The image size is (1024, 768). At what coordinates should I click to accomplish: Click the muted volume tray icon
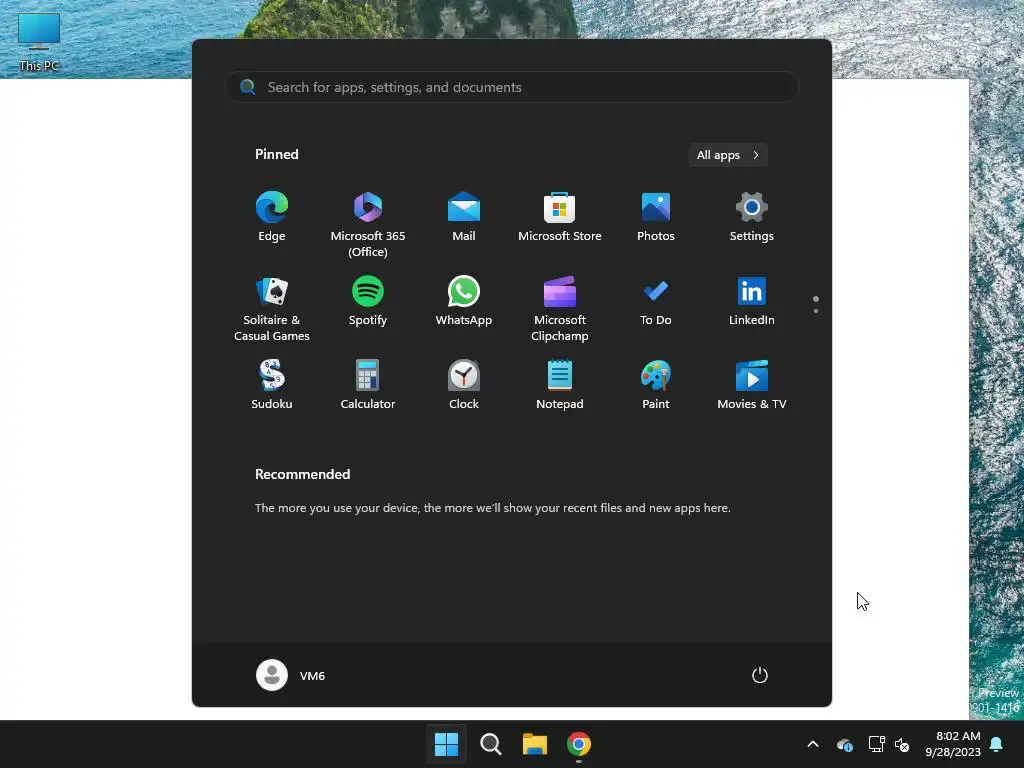902,744
